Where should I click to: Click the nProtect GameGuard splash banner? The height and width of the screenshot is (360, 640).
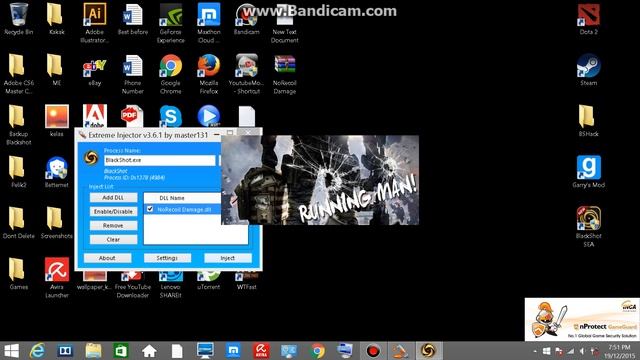[x=582, y=319]
